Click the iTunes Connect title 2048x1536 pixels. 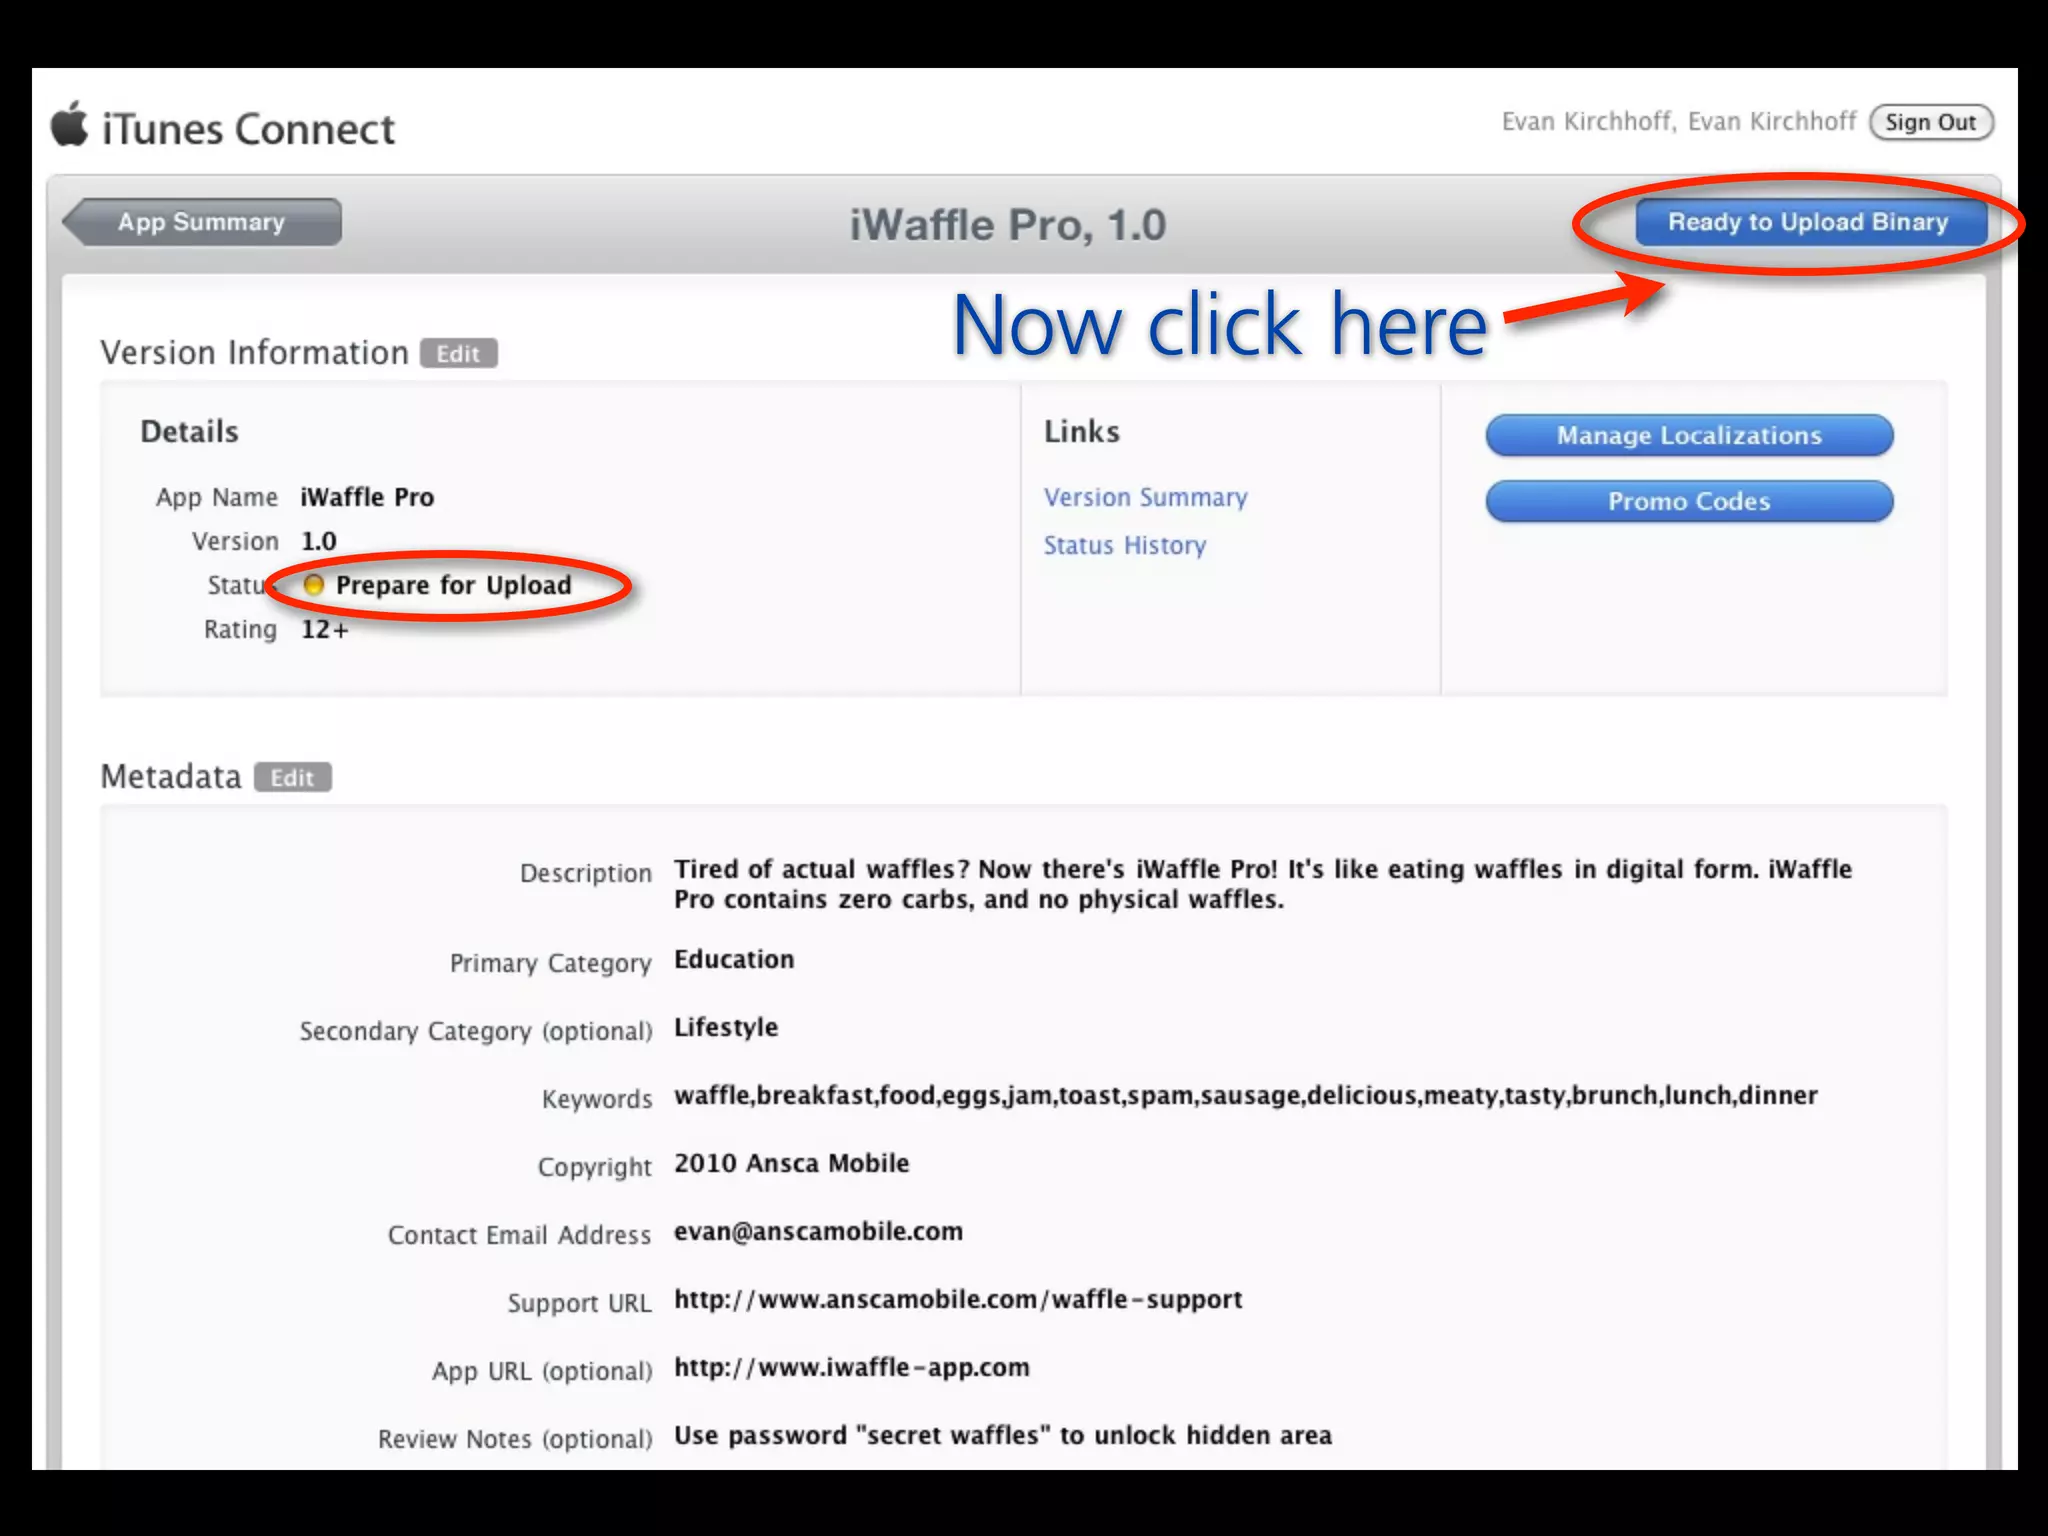coord(248,130)
